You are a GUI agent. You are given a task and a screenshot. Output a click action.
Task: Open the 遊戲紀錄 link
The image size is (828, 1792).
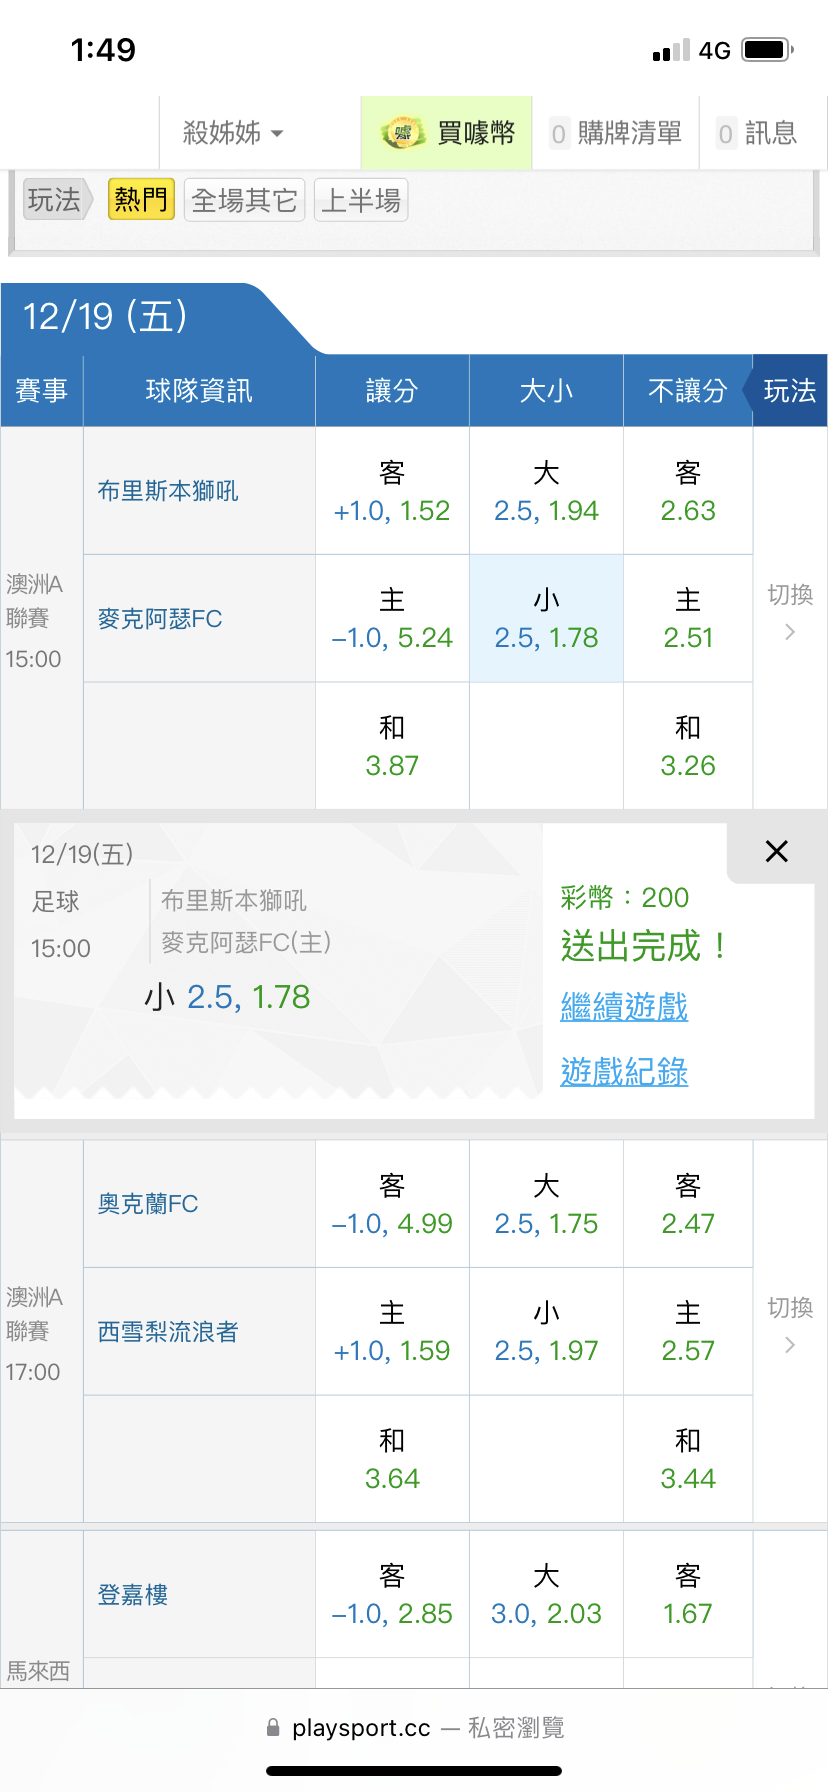pos(624,1072)
